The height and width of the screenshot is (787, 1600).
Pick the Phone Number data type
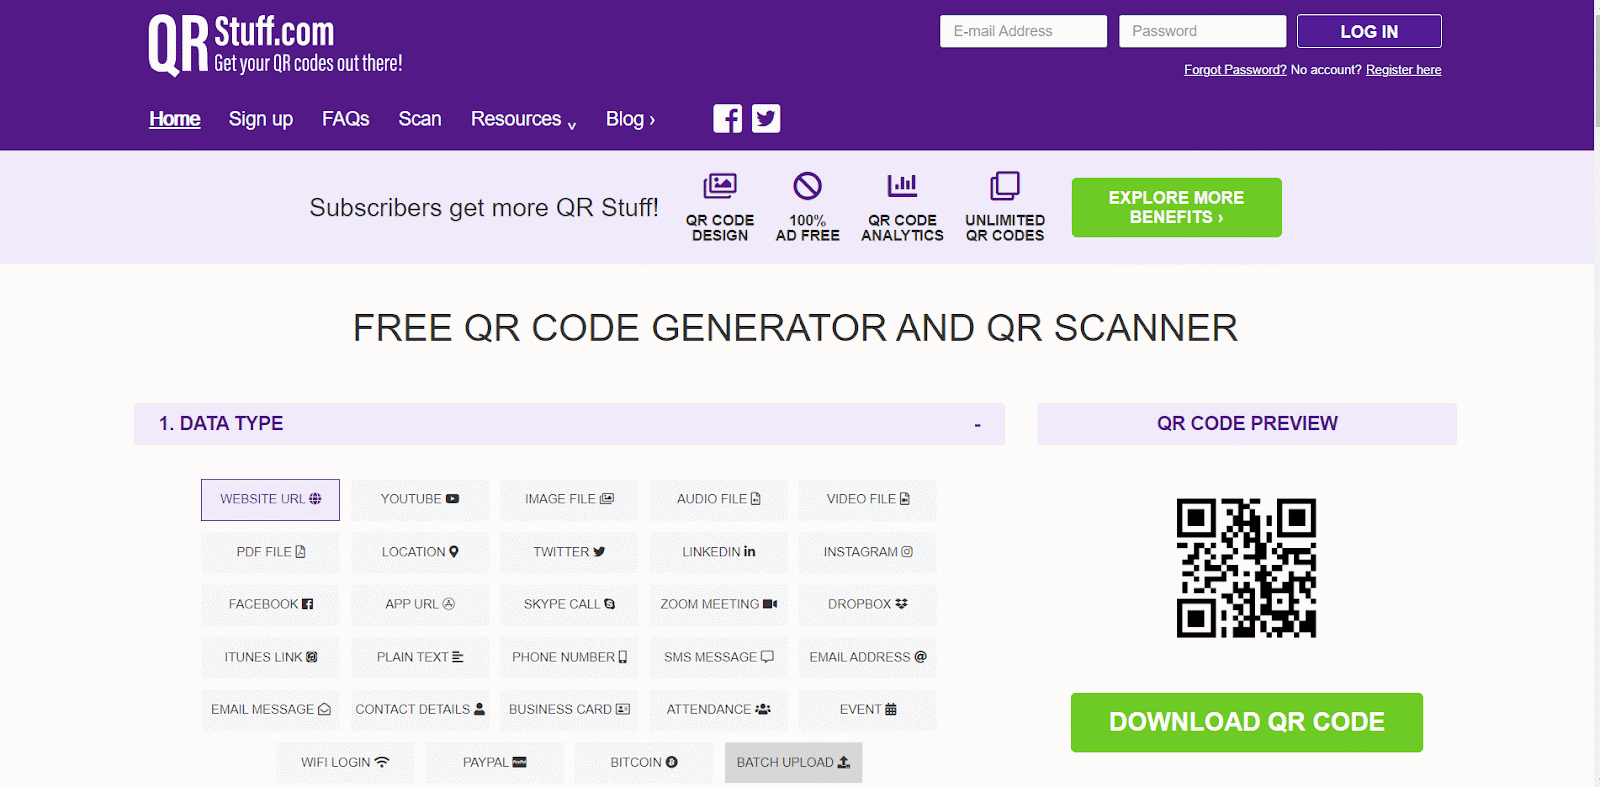569,658
